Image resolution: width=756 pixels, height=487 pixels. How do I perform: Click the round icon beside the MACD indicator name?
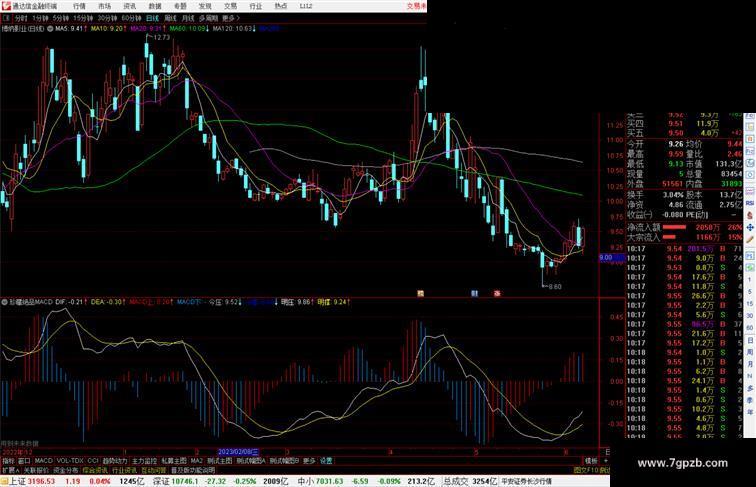4,302
